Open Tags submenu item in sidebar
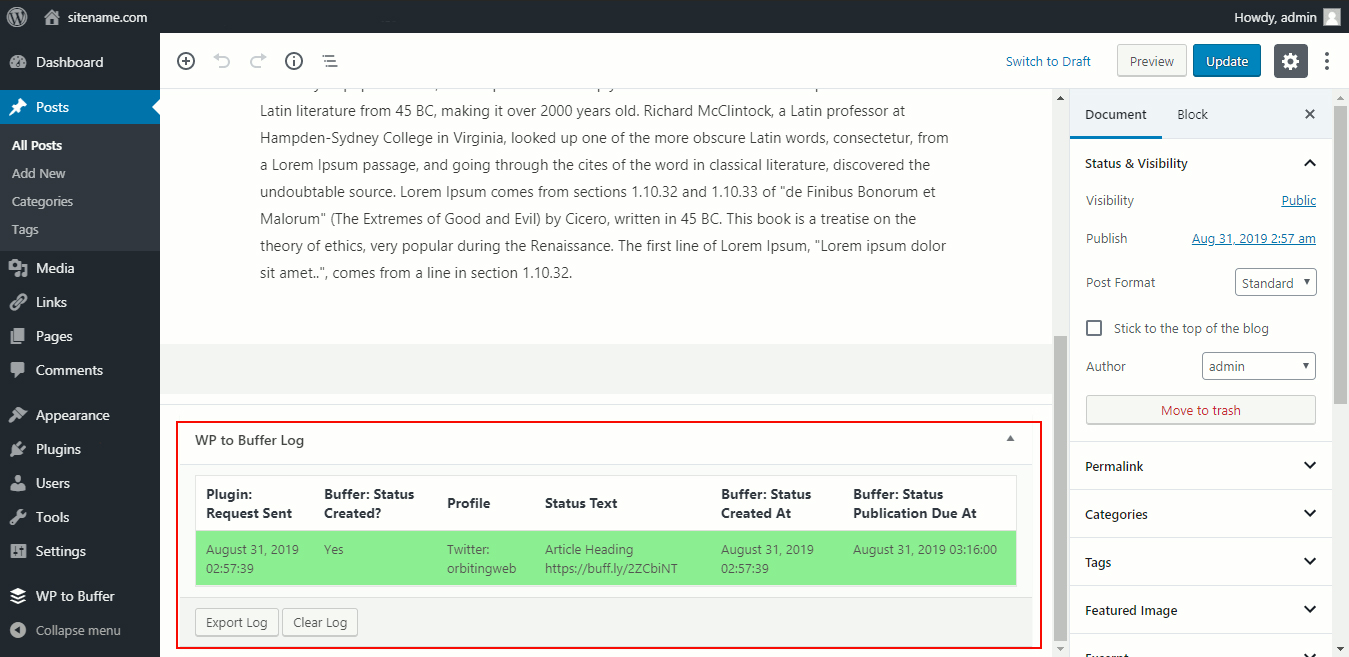 pyautogui.click(x=25, y=229)
